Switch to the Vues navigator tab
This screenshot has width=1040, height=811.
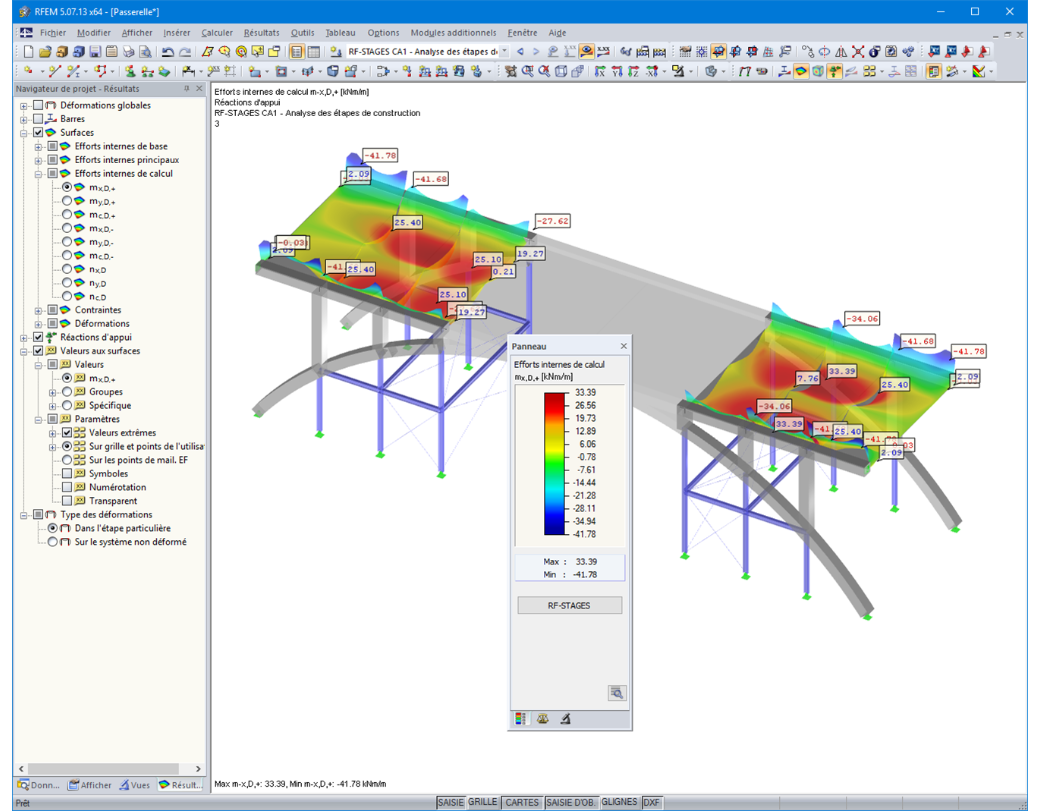tap(135, 785)
